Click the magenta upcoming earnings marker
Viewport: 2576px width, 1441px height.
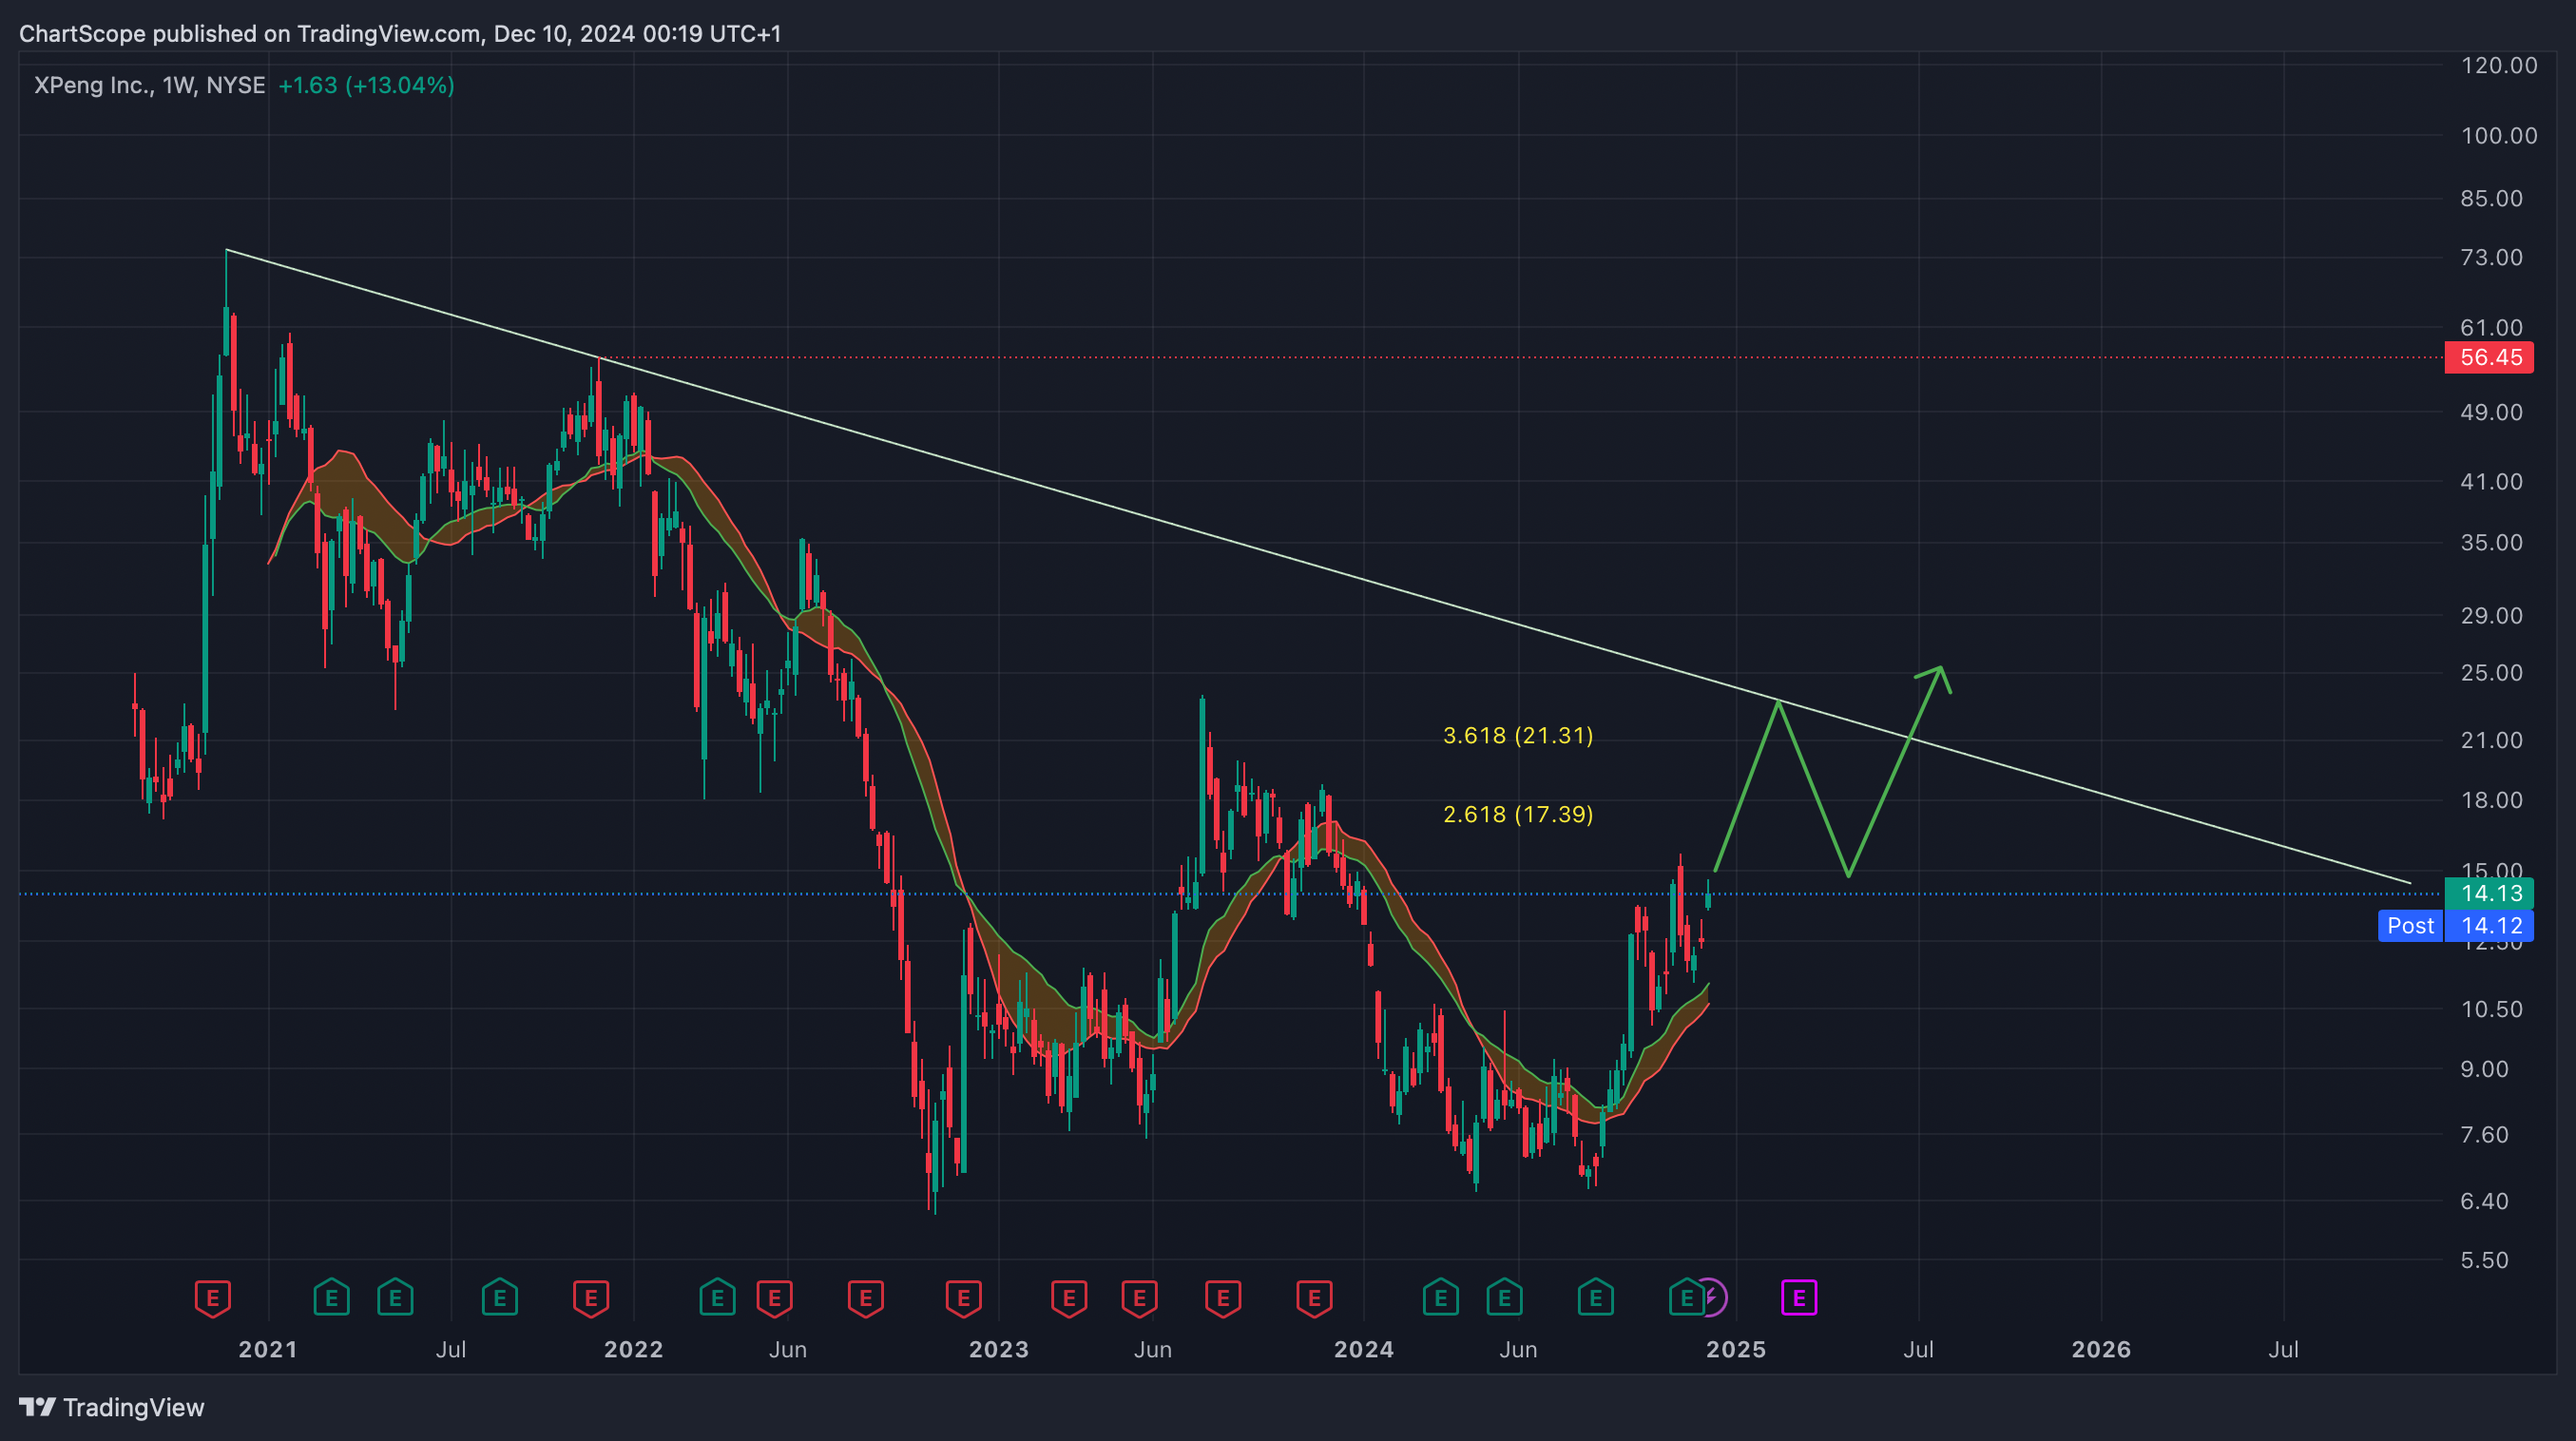coord(1798,1298)
